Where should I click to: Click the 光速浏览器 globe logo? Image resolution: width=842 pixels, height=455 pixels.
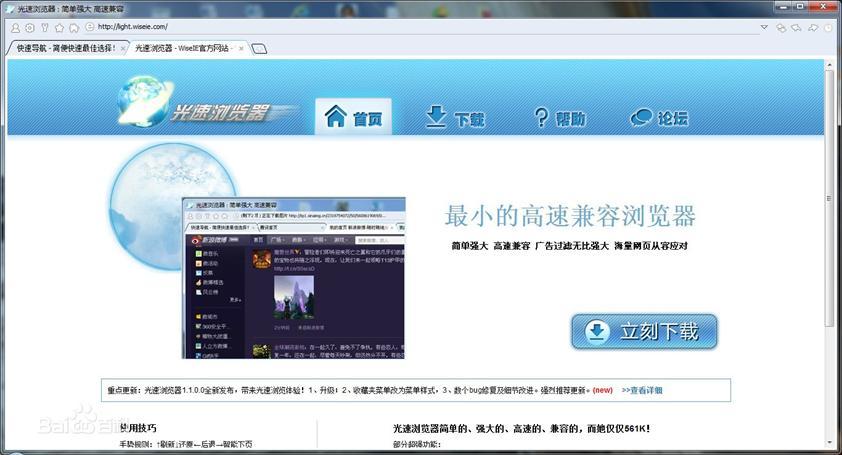point(145,101)
